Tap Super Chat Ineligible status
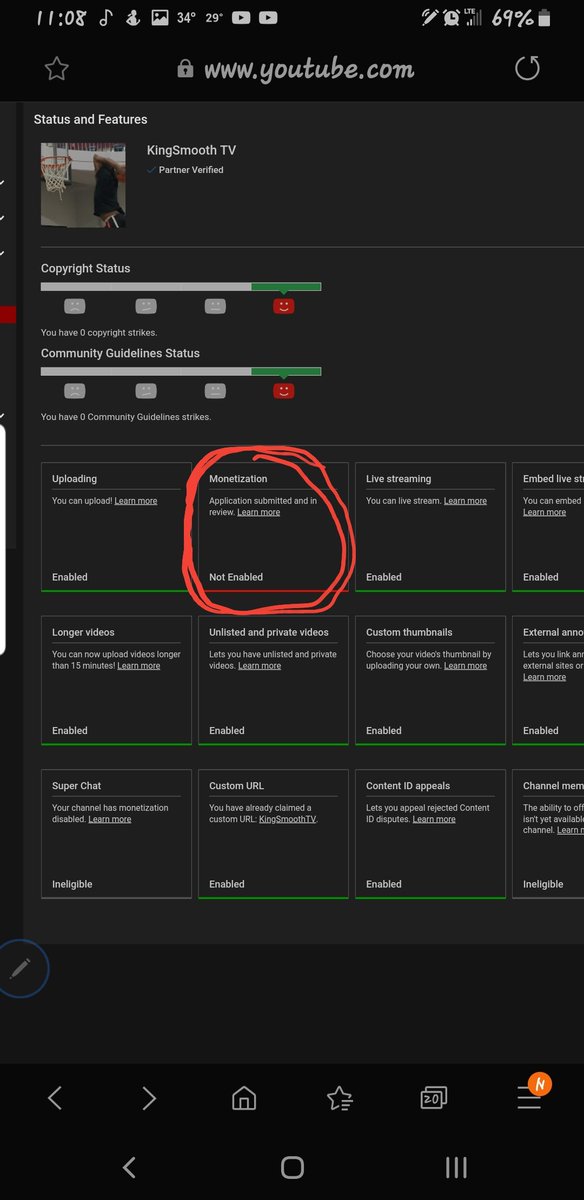The width and height of the screenshot is (584, 1200). [x=72, y=884]
